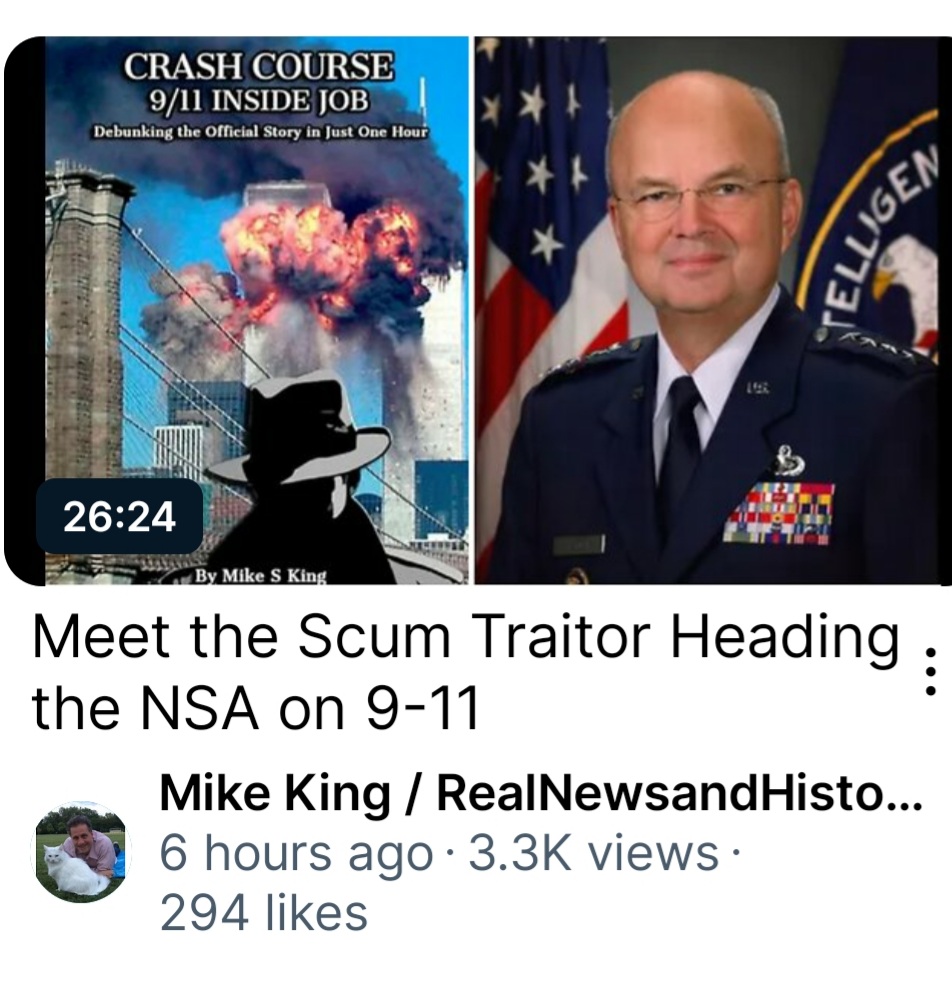Click the '294 likes' count
The image size is (952, 985).
[x=263, y=913]
